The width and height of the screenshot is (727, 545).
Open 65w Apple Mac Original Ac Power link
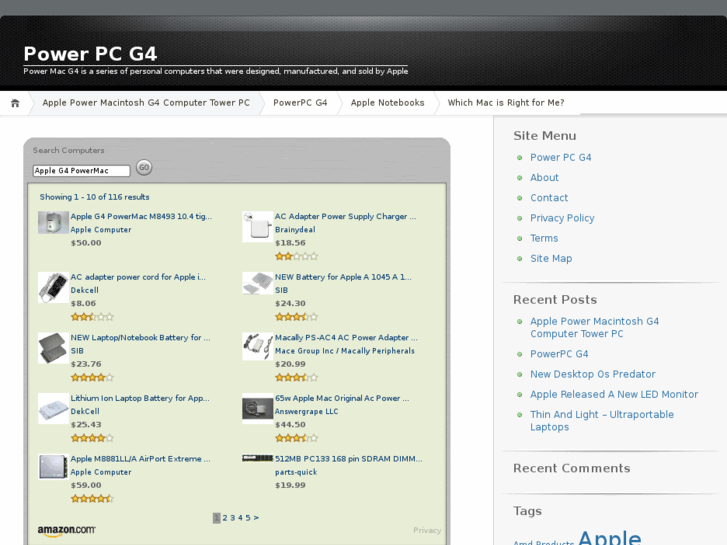coord(342,398)
